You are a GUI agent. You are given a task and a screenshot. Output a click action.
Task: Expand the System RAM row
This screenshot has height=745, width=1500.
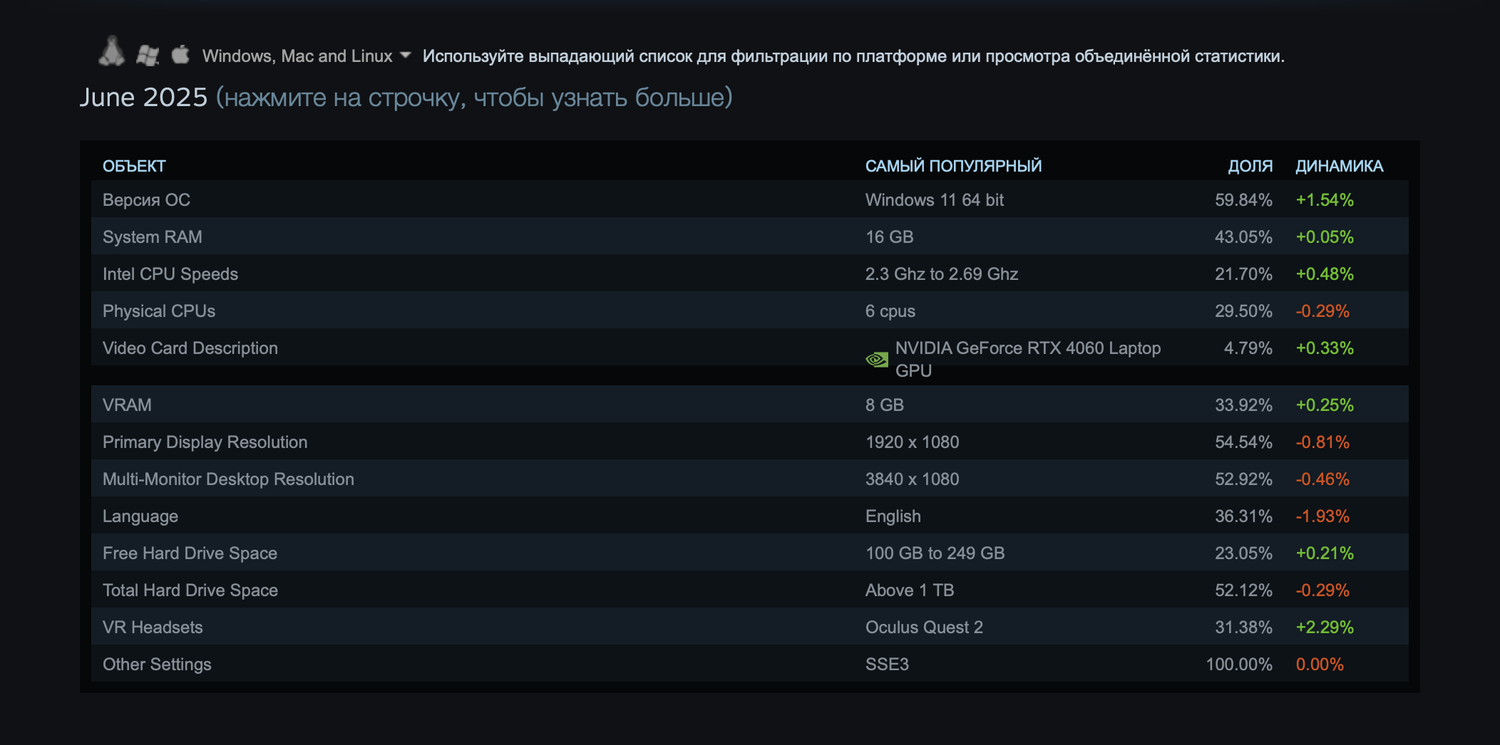152,237
